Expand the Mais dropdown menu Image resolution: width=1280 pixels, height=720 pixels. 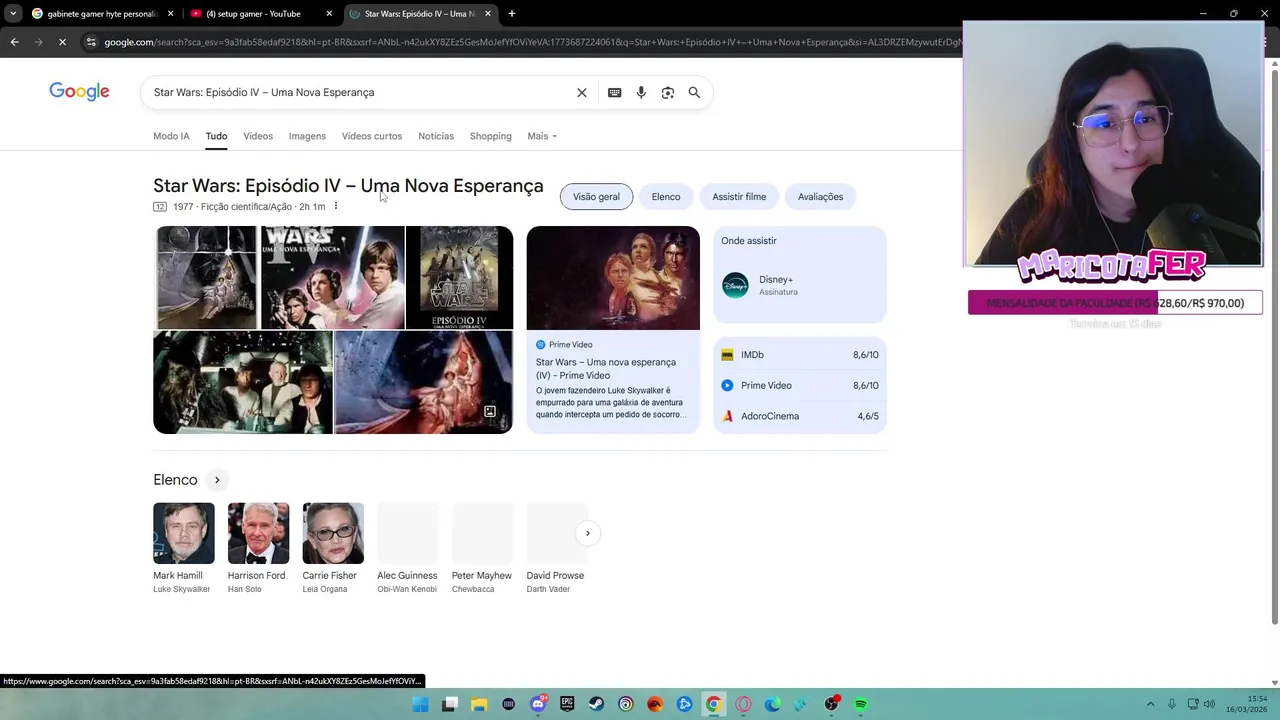click(x=542, y=136)
